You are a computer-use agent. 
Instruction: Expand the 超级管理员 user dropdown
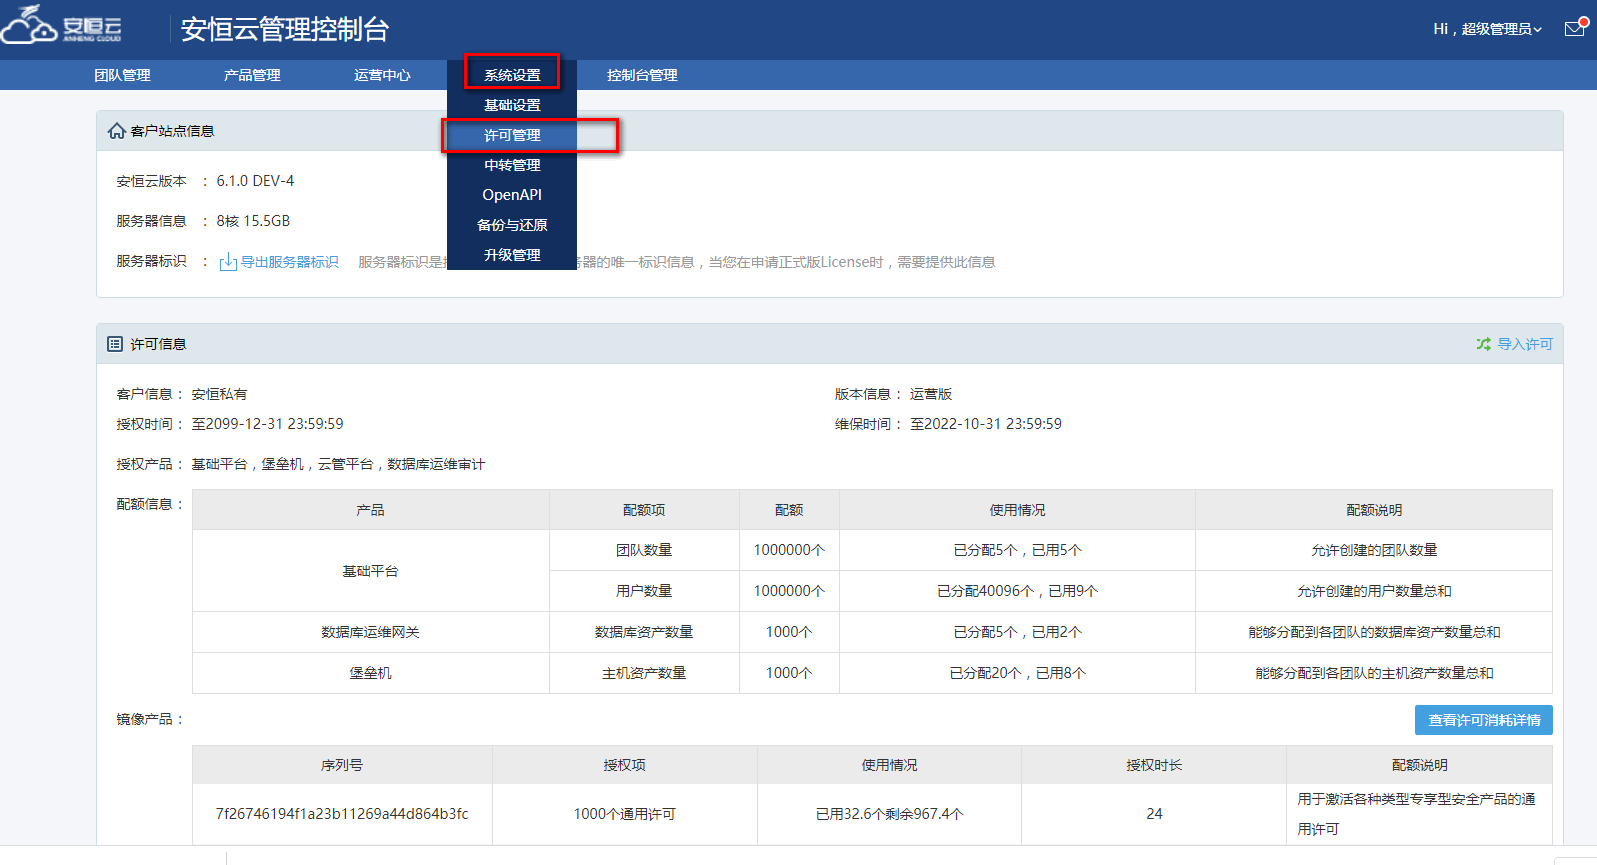click(1487, 29)
